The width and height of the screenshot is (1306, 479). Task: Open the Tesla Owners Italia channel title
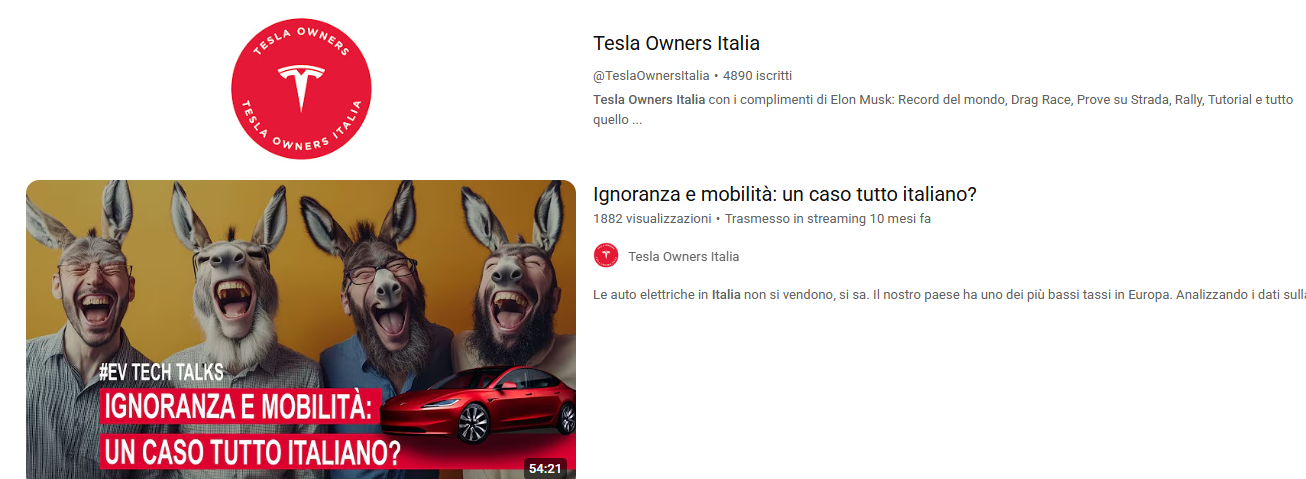pos(676,43)
